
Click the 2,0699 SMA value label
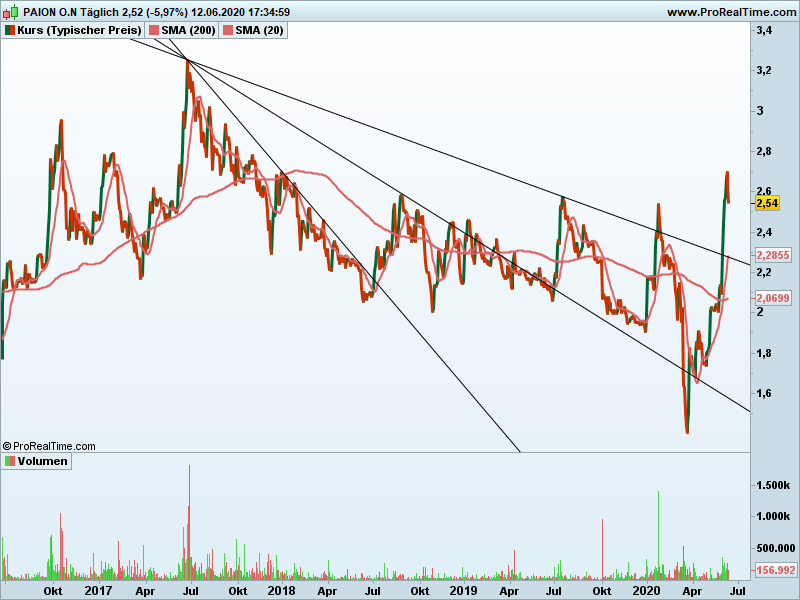(x=772, y=298)
